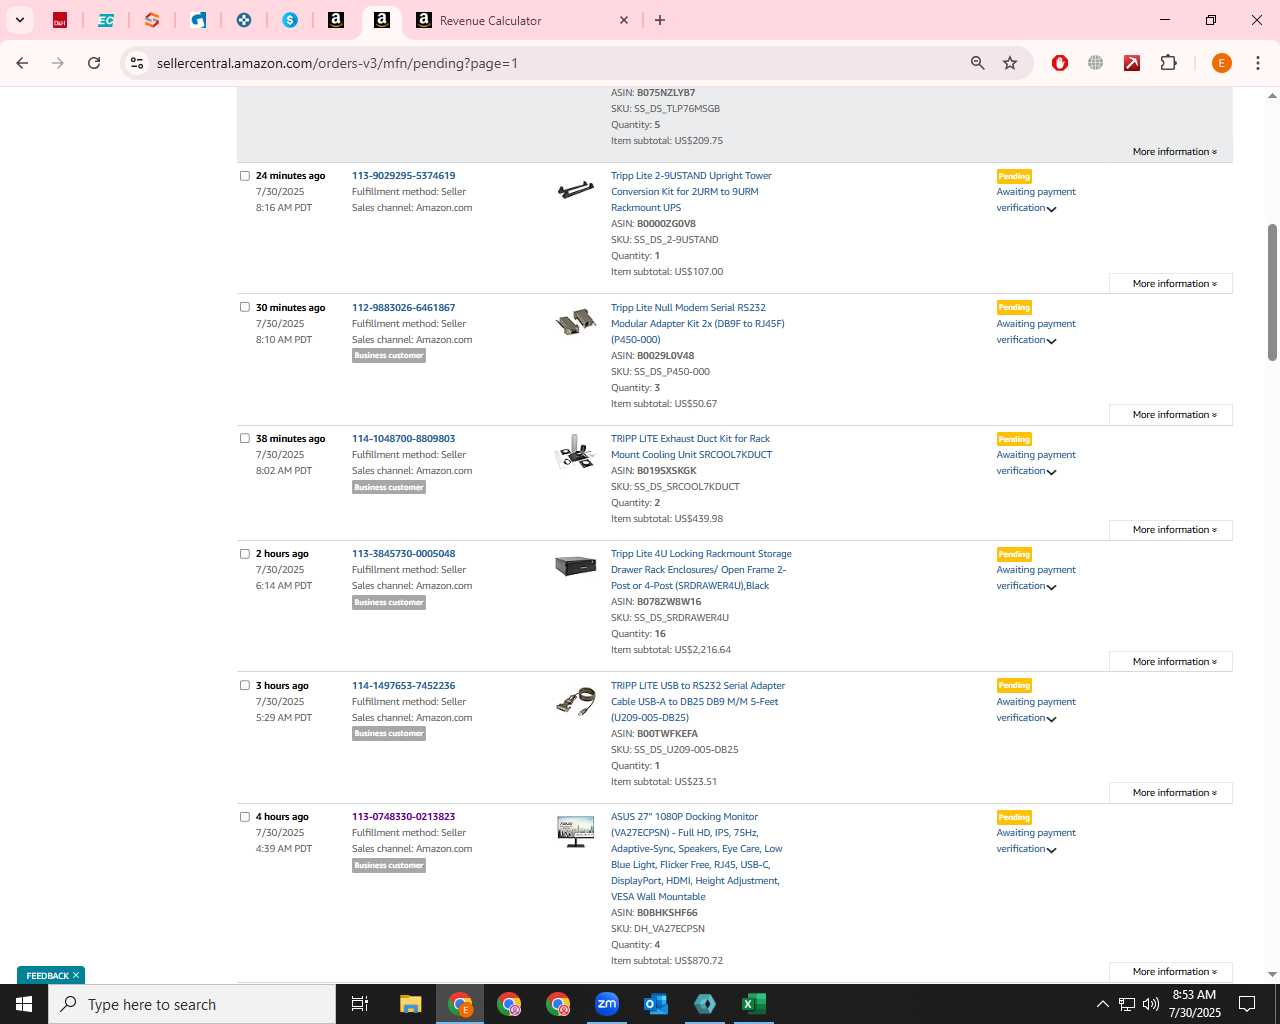Click the ASUS monitor product thumbnail
1280x1024 pixels.
pyautogui.click(x=576, y=832)
